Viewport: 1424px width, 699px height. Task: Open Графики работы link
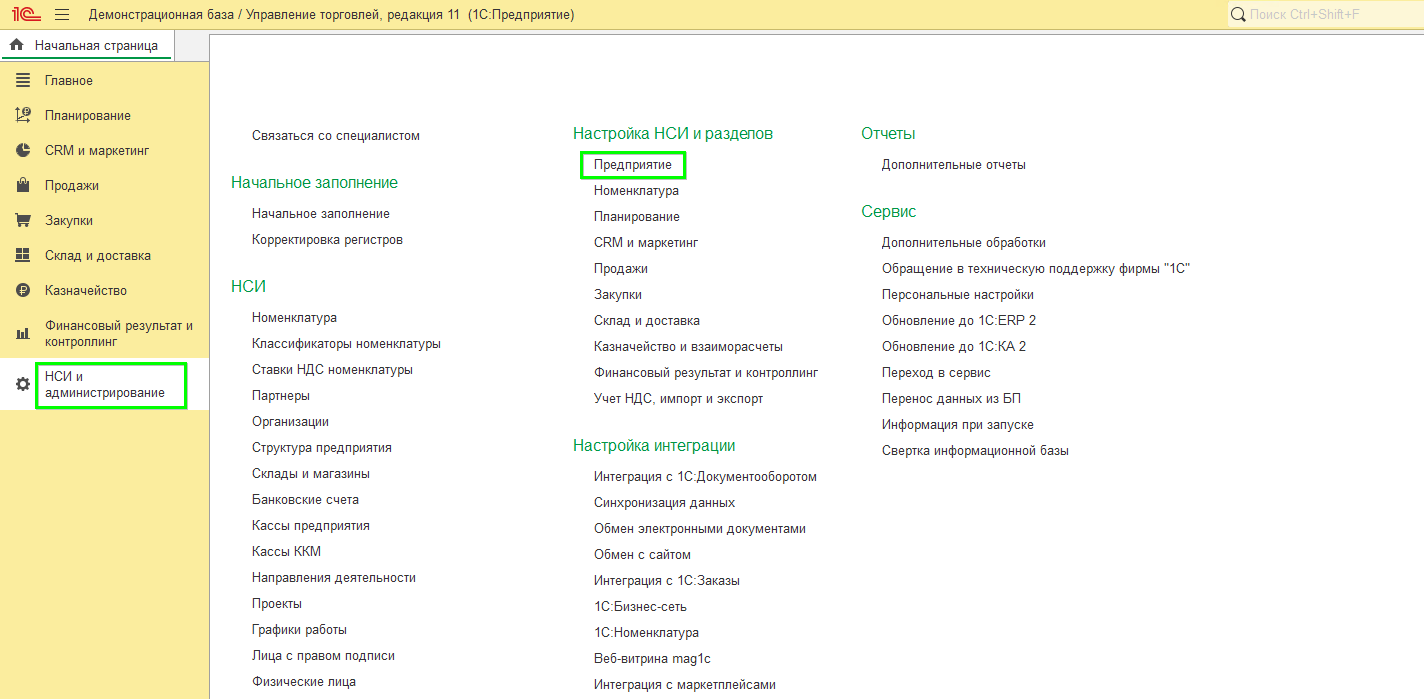coord(300,629)
